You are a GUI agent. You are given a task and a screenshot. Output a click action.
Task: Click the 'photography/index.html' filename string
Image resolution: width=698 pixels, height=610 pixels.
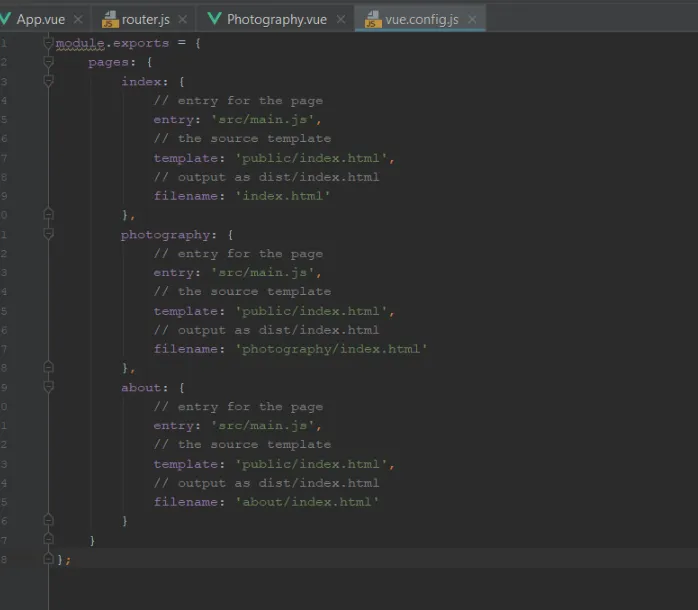point(331,349)
